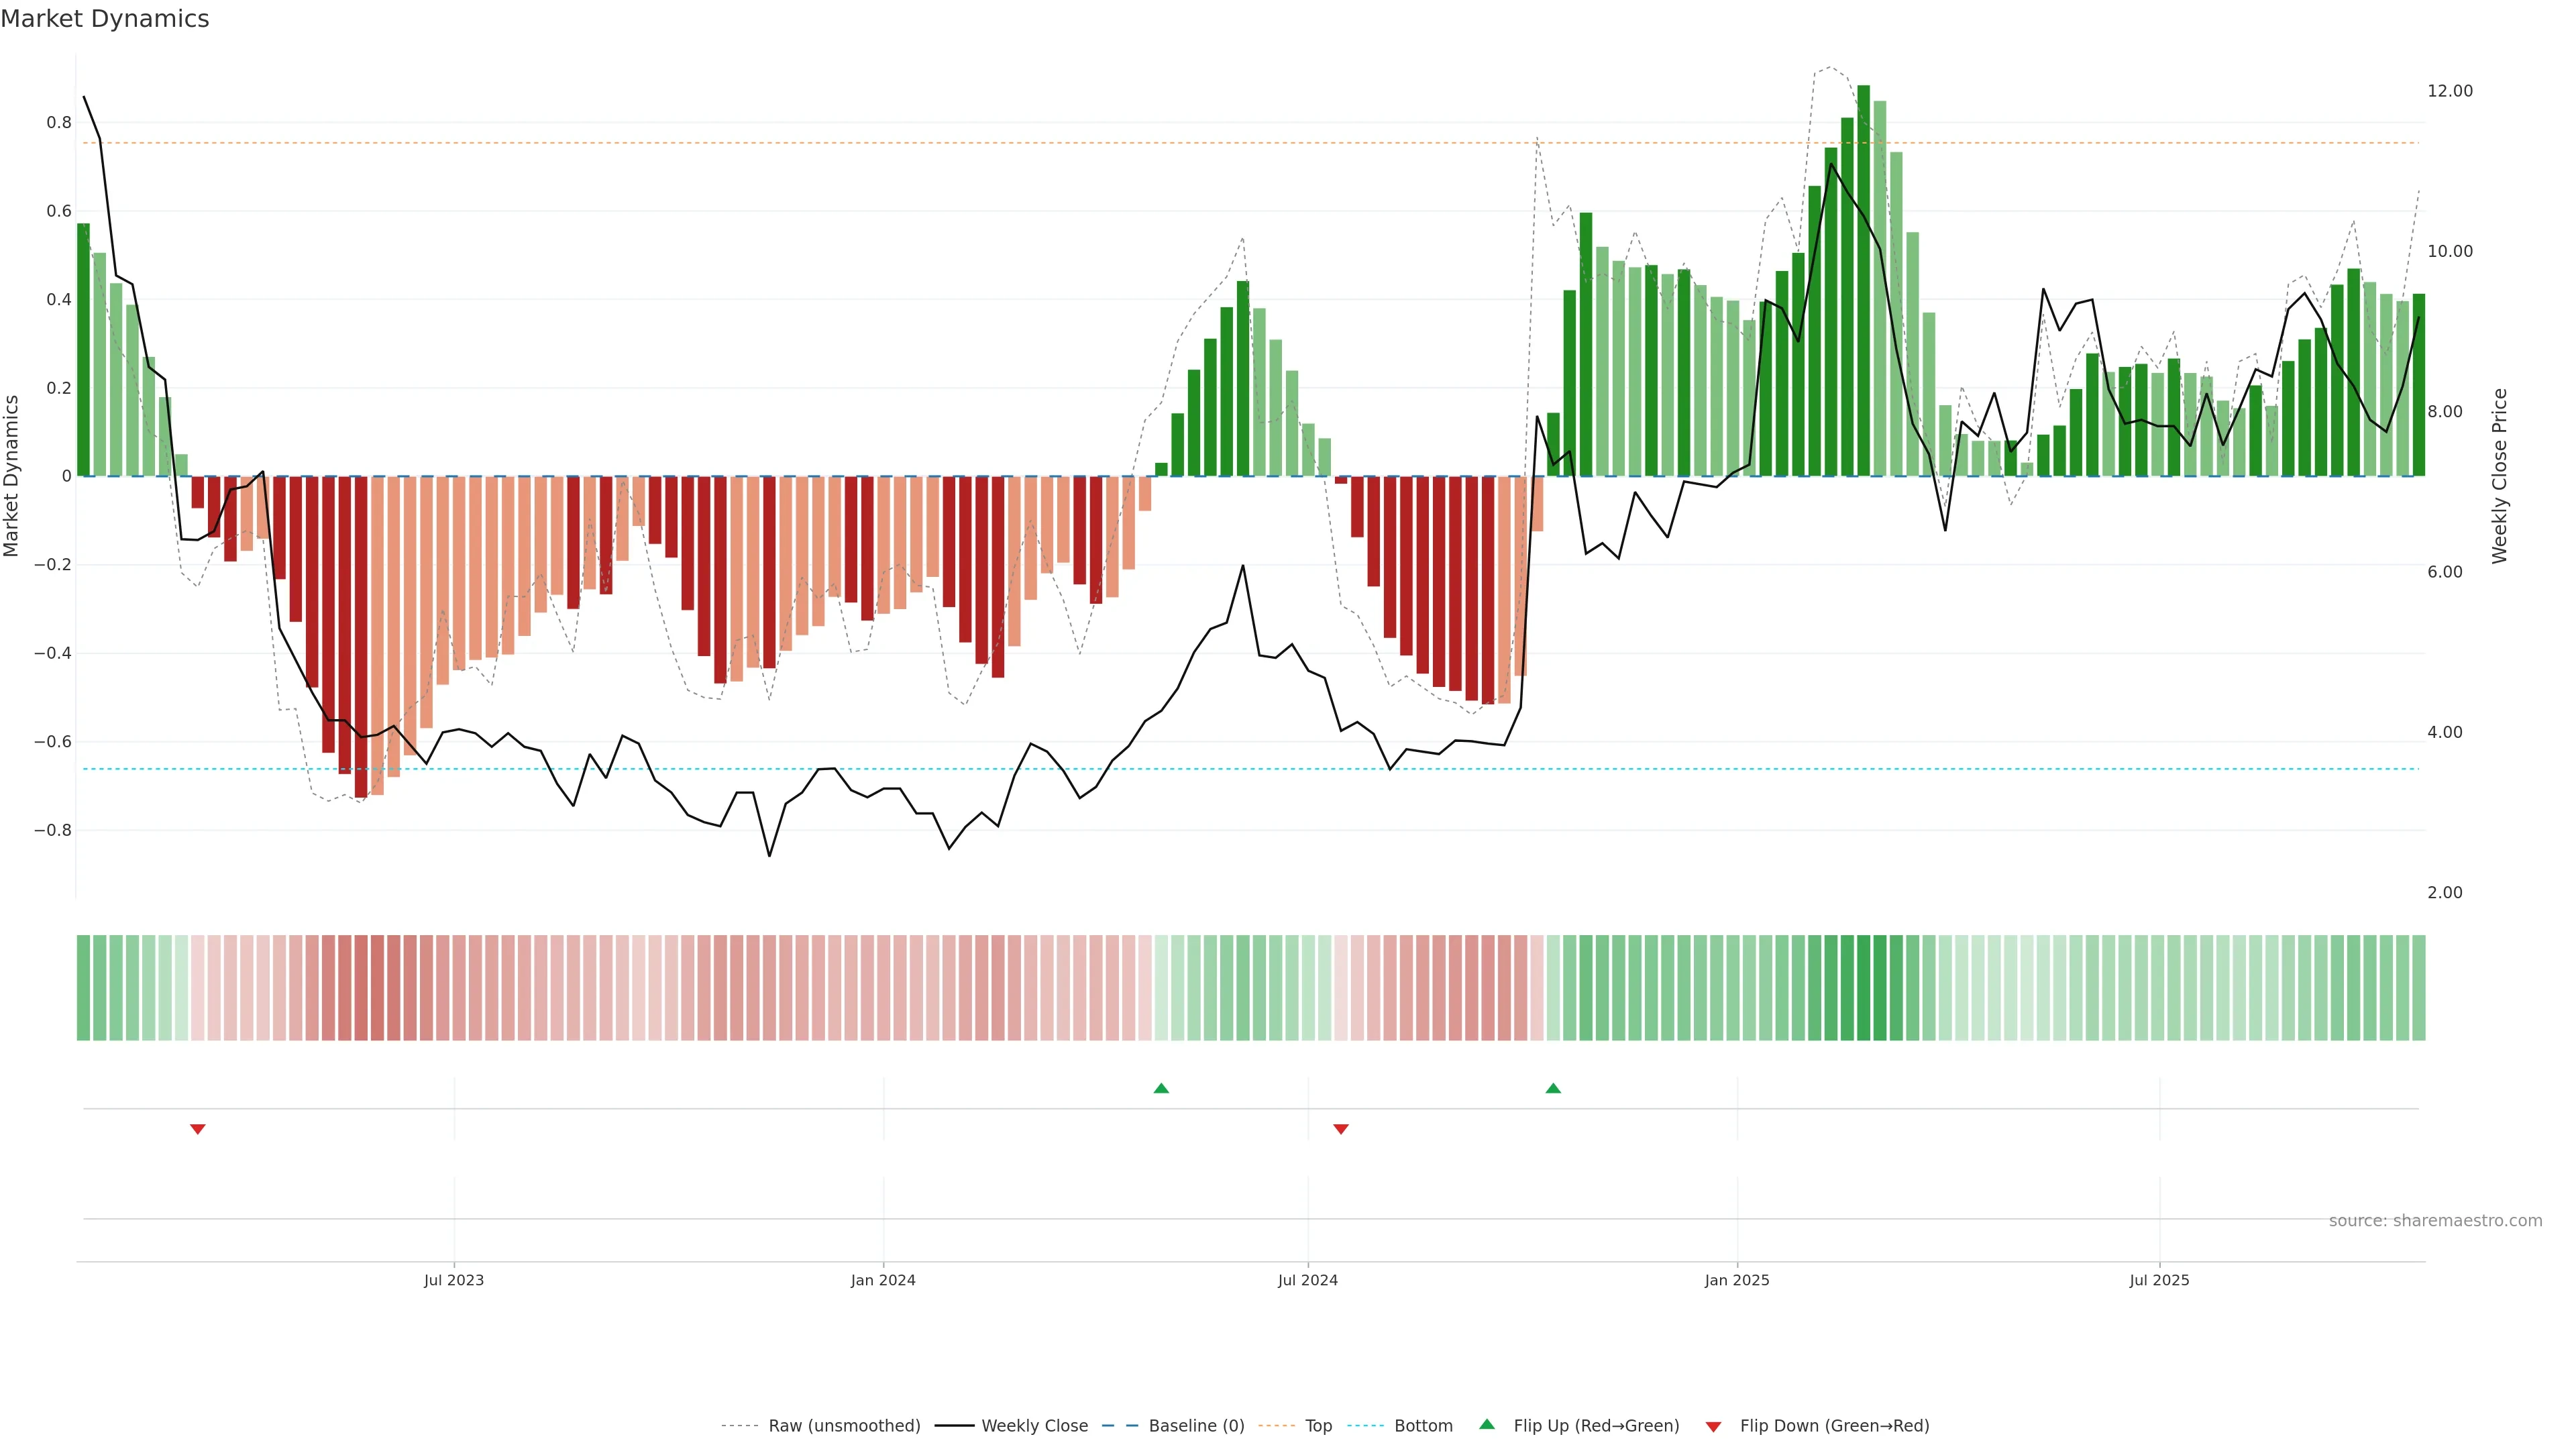The width and height of the screenshot is (2576, 1449).
Task: Click the Jan 2024 x-axis label
Action: click(x=883, y=1280)
